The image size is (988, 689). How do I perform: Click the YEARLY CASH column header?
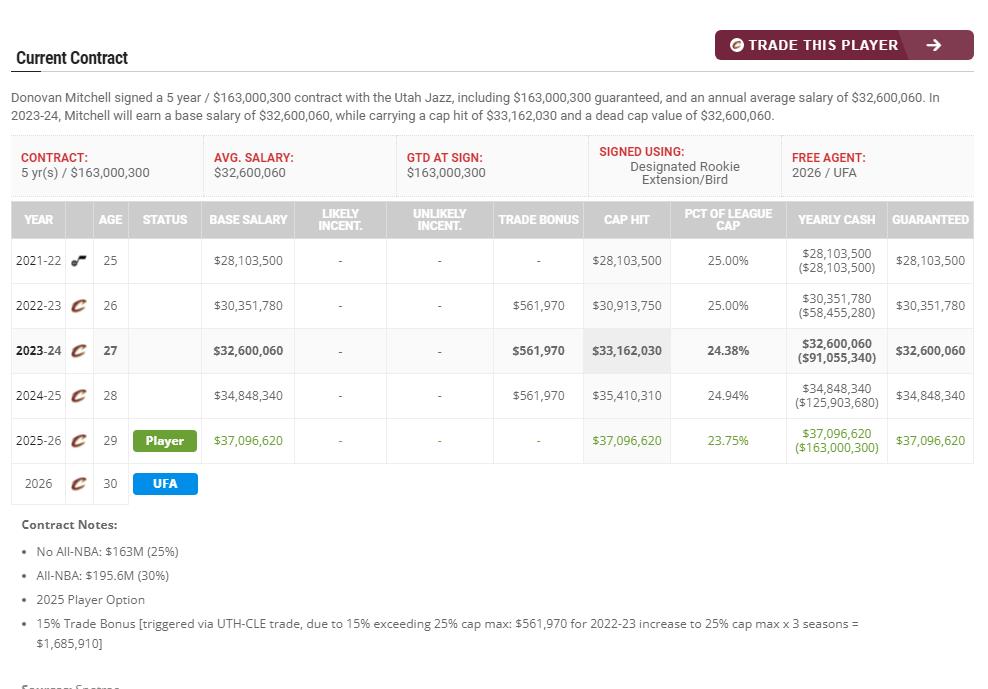(x=837, y=219)
